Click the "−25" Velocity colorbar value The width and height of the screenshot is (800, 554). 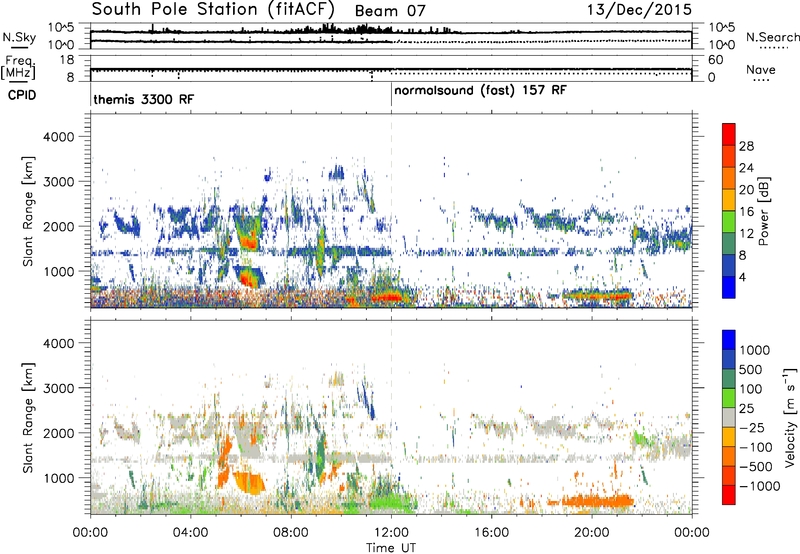pyautogui.click(x=752, y=427)
